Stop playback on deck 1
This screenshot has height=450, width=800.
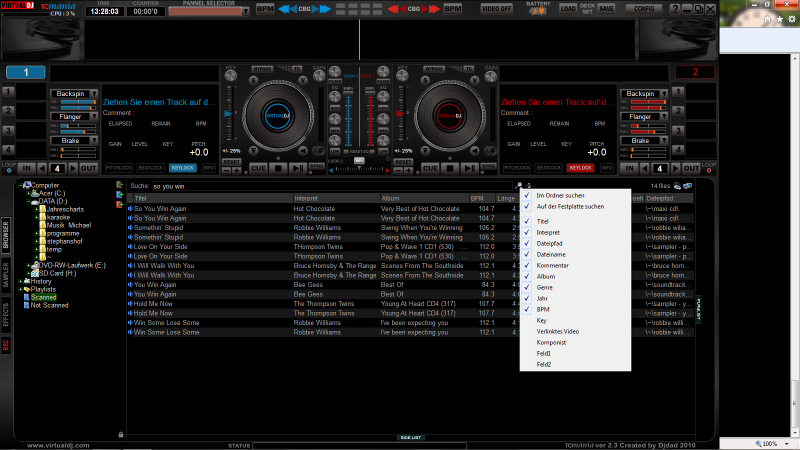(278, 168)
